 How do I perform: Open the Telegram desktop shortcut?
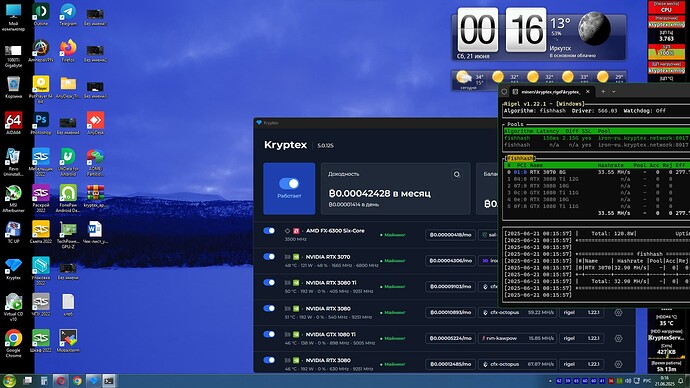[x=68, y=14]
